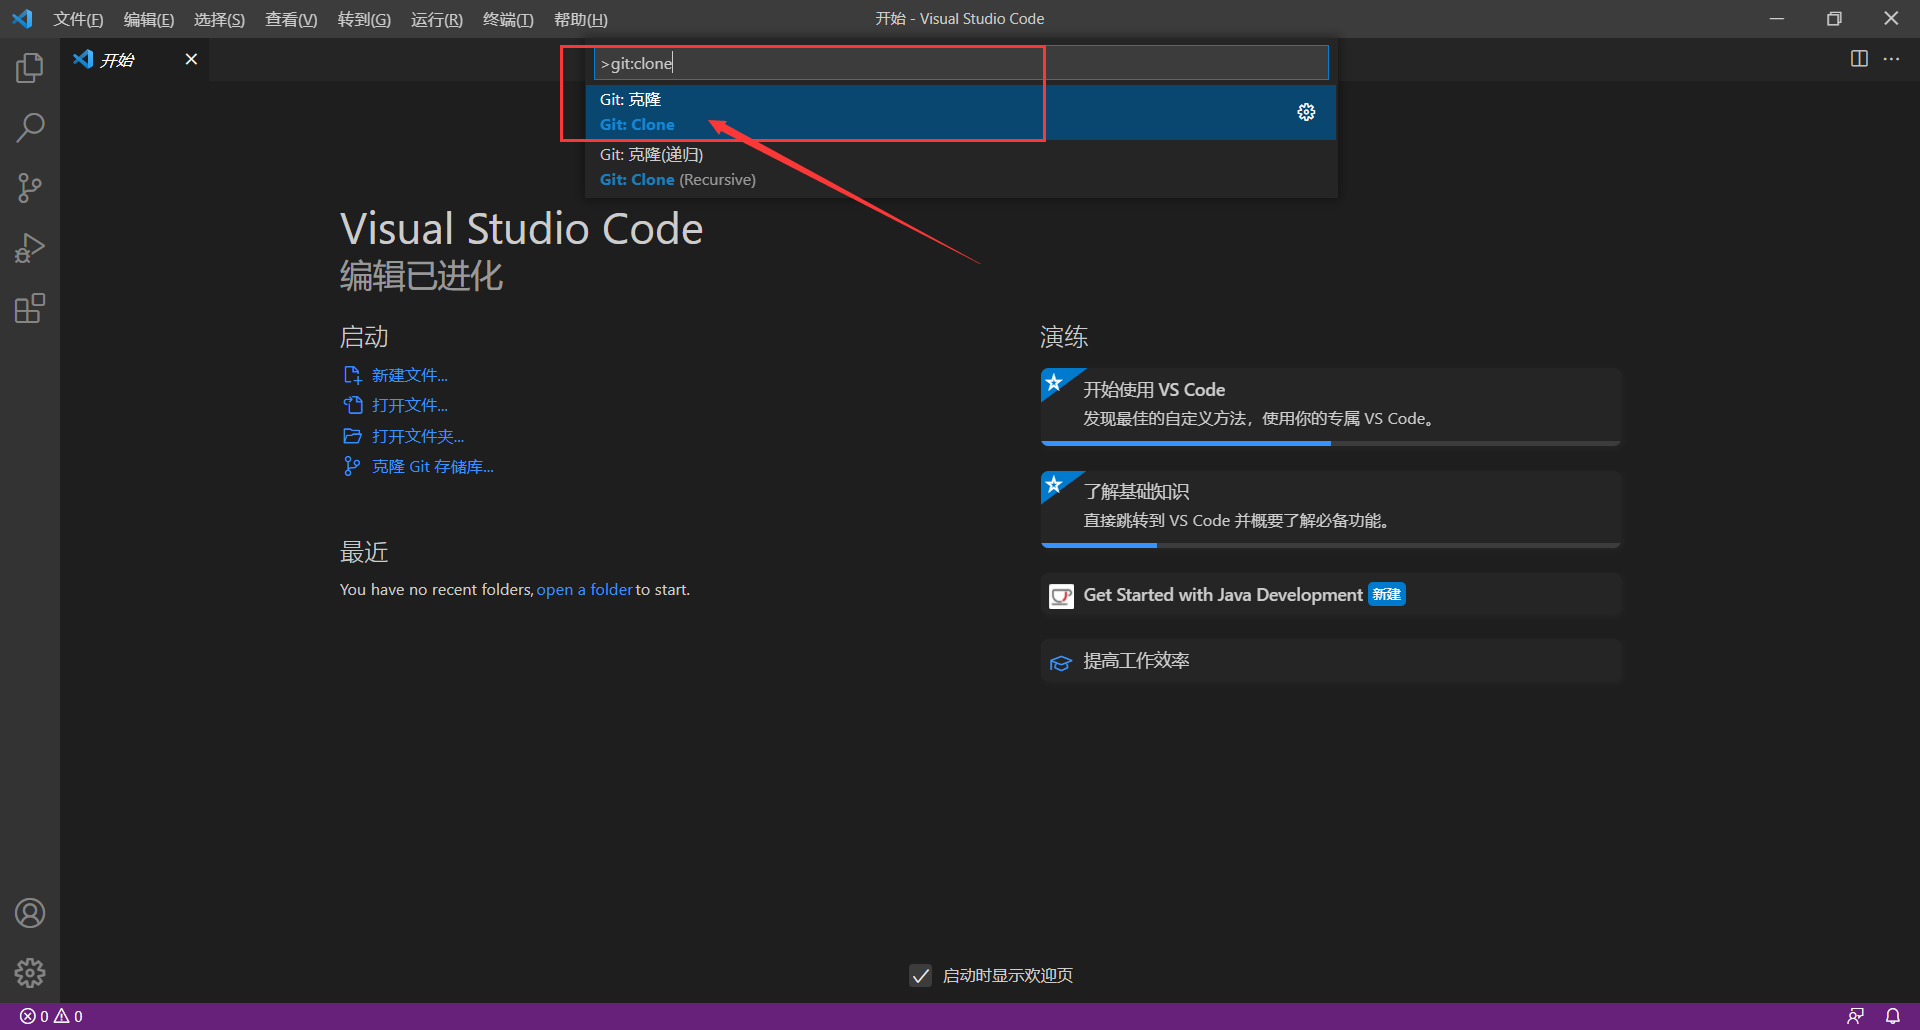Screen dimensions: 1920x1030
Task: Open the 提高工作效率 walkthrough
Action: (x=1330, y=661)
